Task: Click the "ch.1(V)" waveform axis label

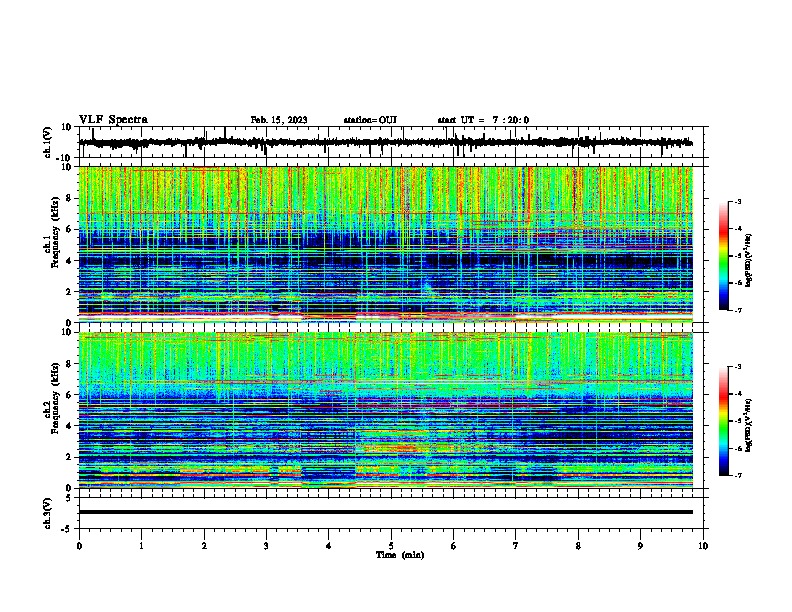Action: pyautogui.click(x=49, y=142)
